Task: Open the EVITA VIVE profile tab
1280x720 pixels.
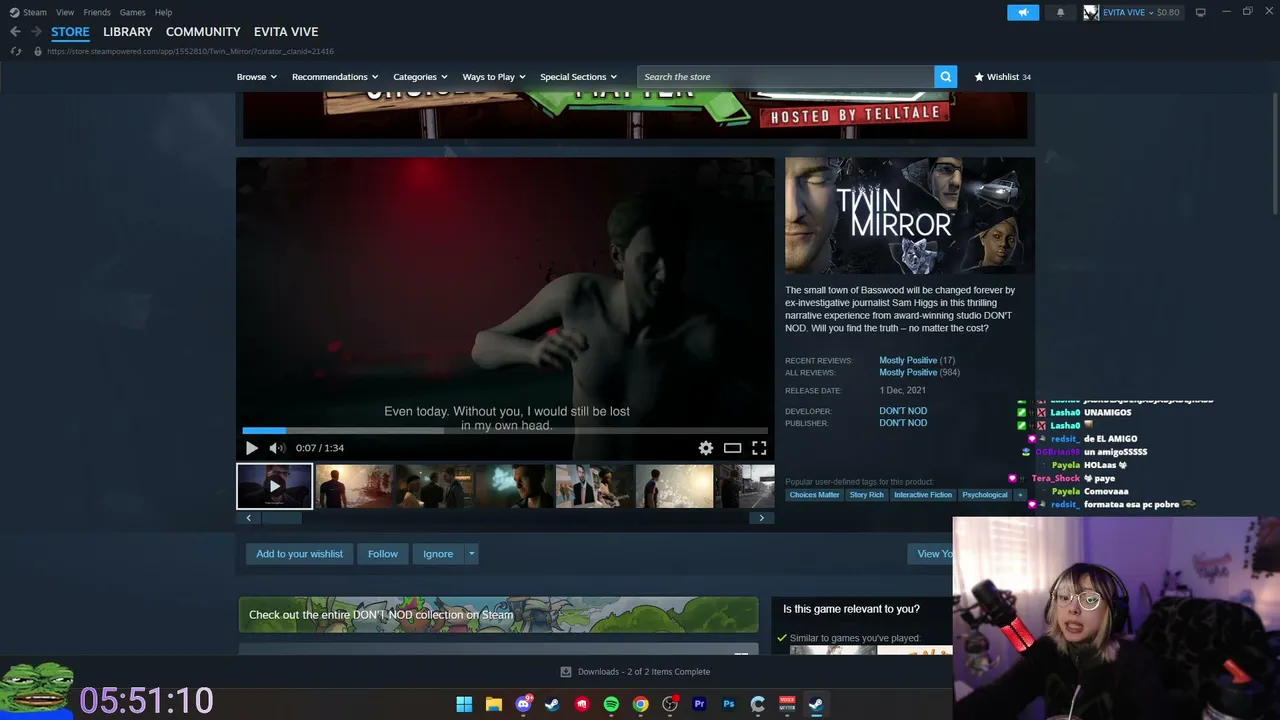Action: (x=286, y=32)
